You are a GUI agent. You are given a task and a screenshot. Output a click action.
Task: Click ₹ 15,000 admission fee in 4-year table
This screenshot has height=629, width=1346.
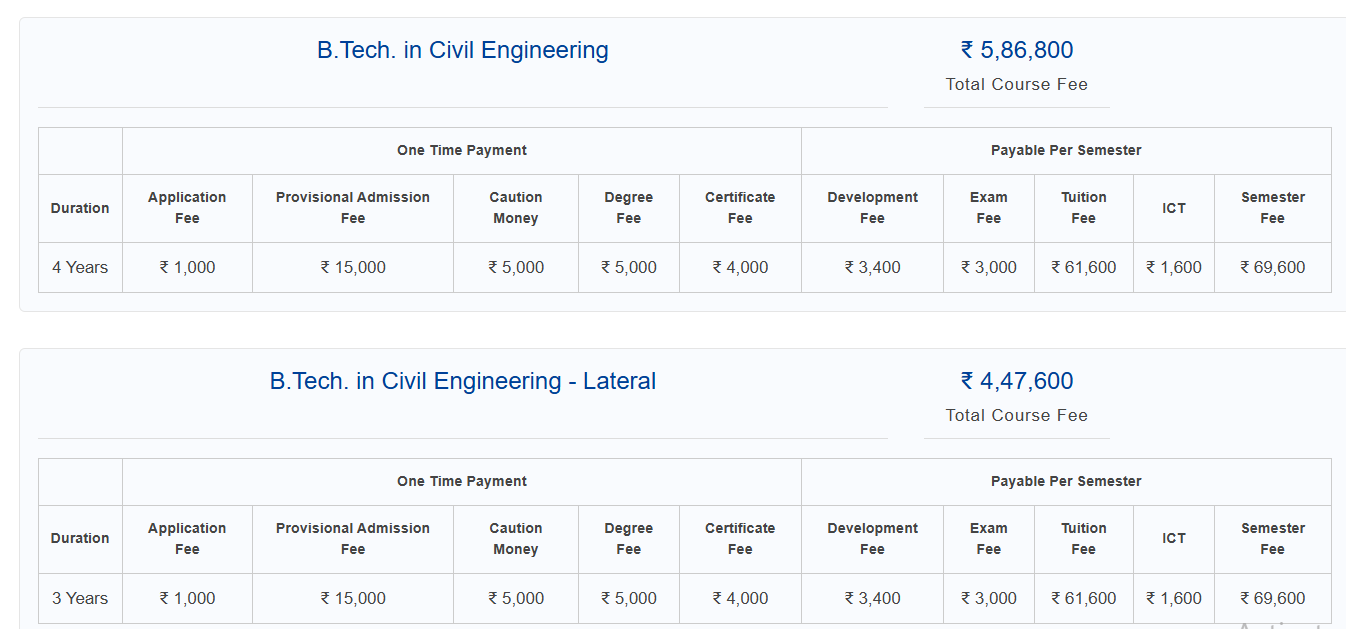[353, 267]
